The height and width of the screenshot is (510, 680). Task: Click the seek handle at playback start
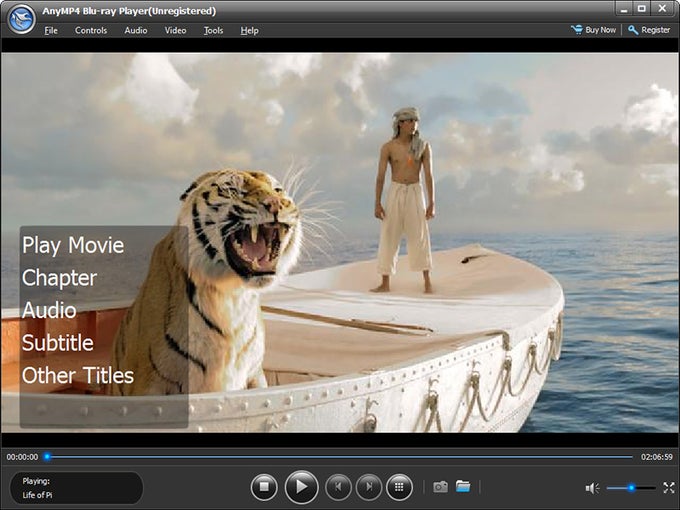coord(47,457)
